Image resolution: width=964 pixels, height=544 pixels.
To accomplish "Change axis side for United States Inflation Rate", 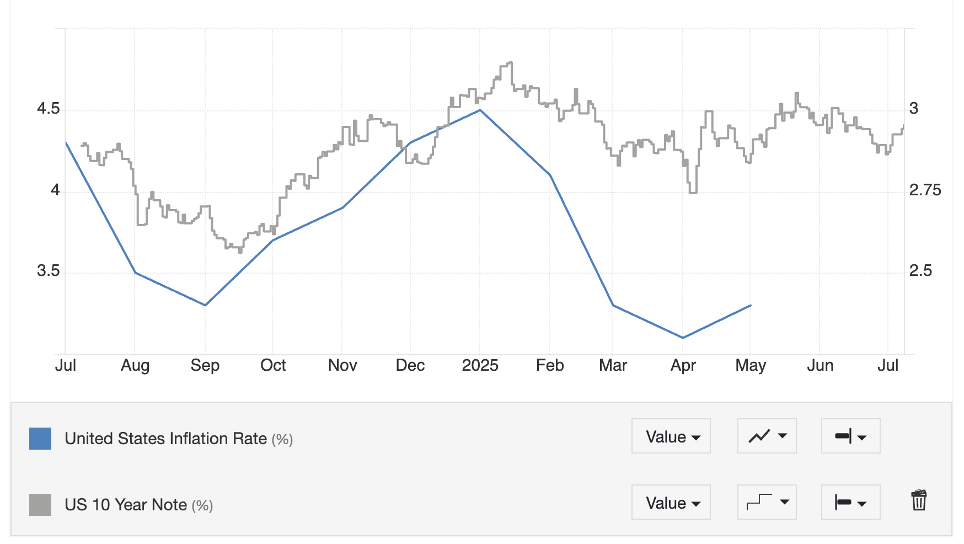I will 850,437.
